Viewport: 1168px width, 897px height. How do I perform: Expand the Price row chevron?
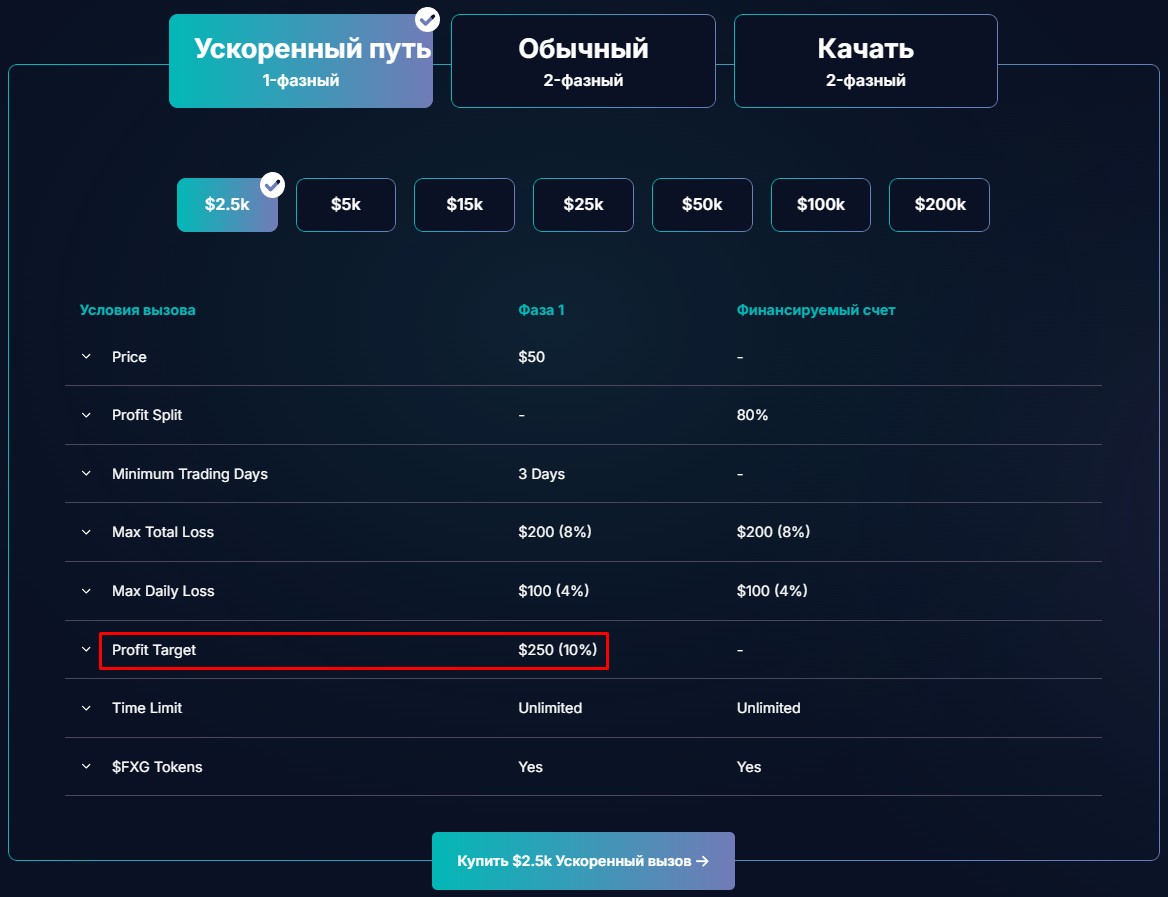86,357
